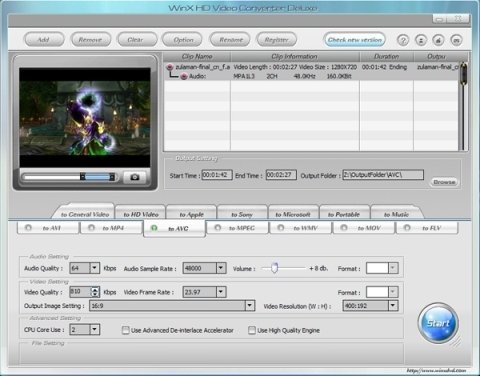Image resolution: width=480 pixels, height=376 pixels.
Task: Open the Video Resolution dropdown
Action: (393, 305)
